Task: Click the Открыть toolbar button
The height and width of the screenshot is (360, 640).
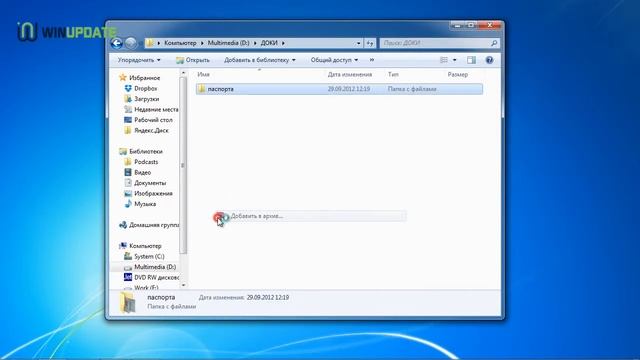Action: coord(193,60)
